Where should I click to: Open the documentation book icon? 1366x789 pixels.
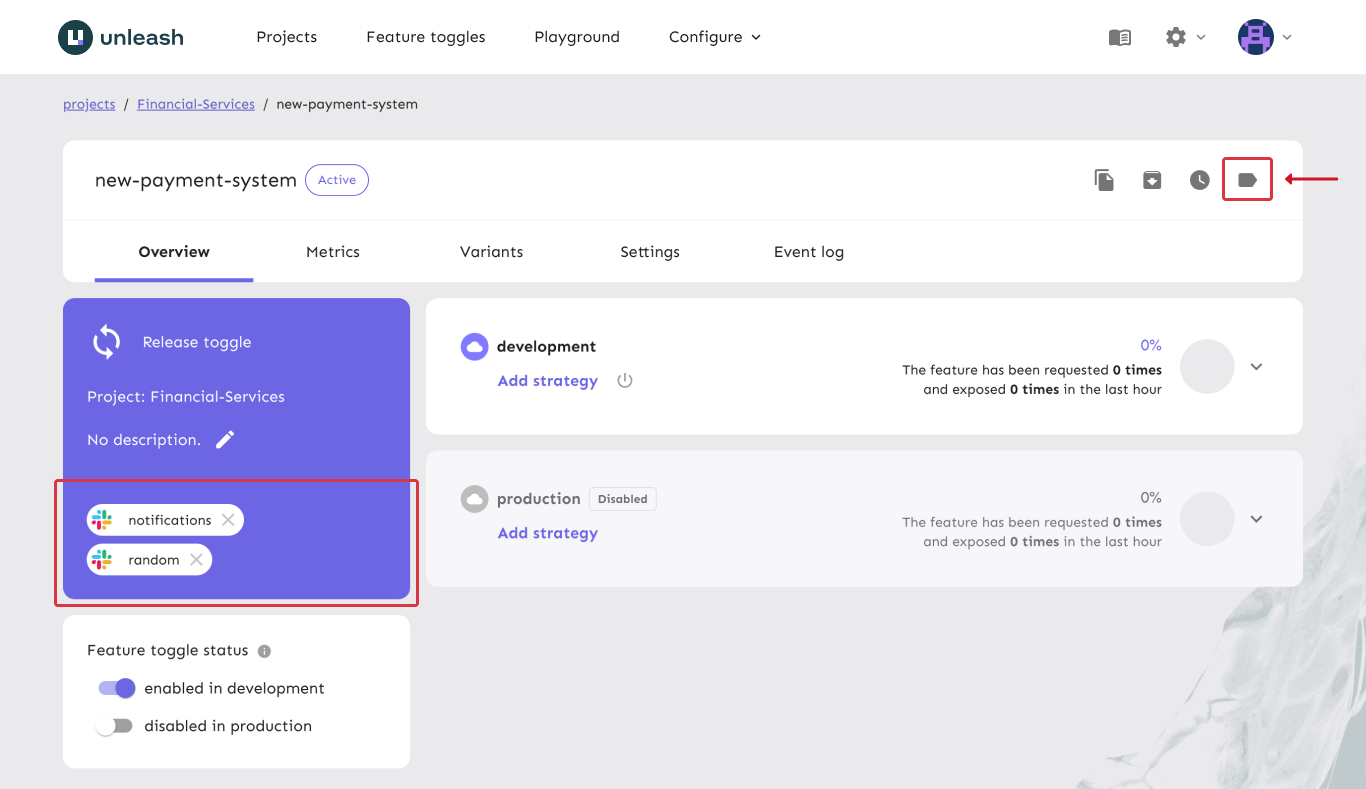1120,37
